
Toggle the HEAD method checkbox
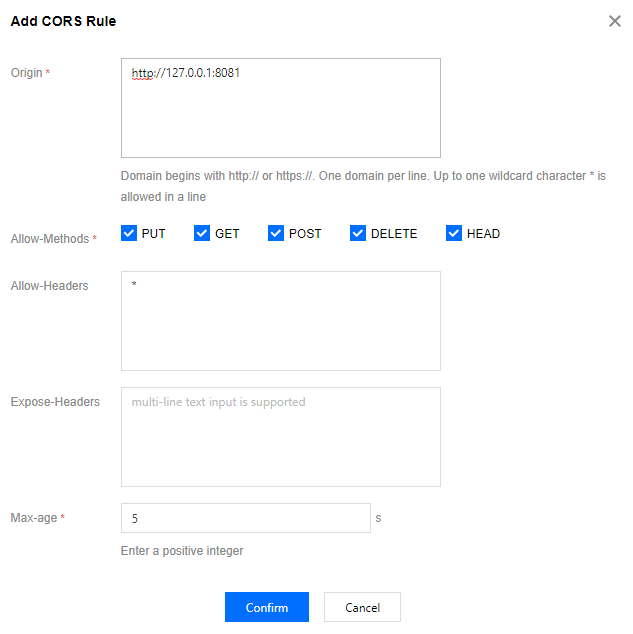pyautogui.click(x=454, y=233)
